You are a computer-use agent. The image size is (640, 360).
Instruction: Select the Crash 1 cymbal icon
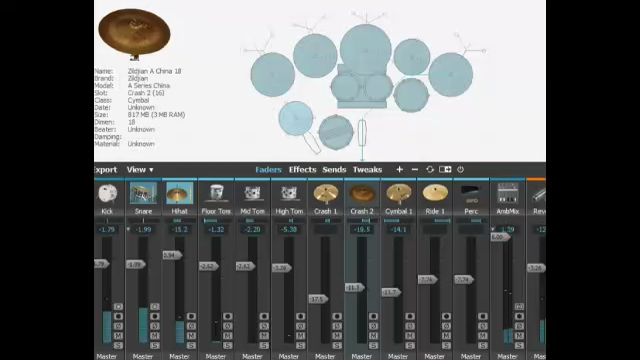pos(325,193)
